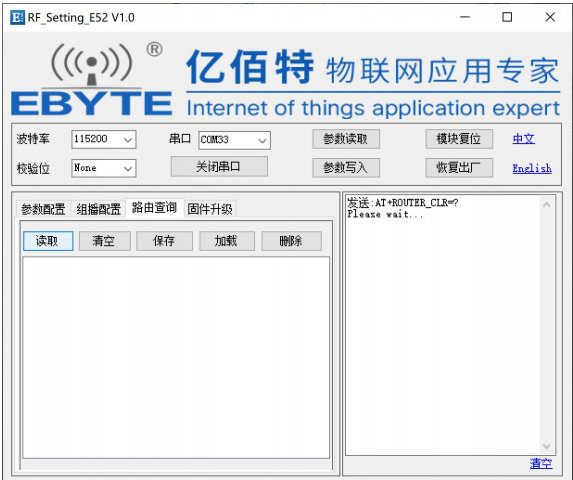Click the 参数读取 button
Screen dimensions: 573x480
click(x=346, y=139)
